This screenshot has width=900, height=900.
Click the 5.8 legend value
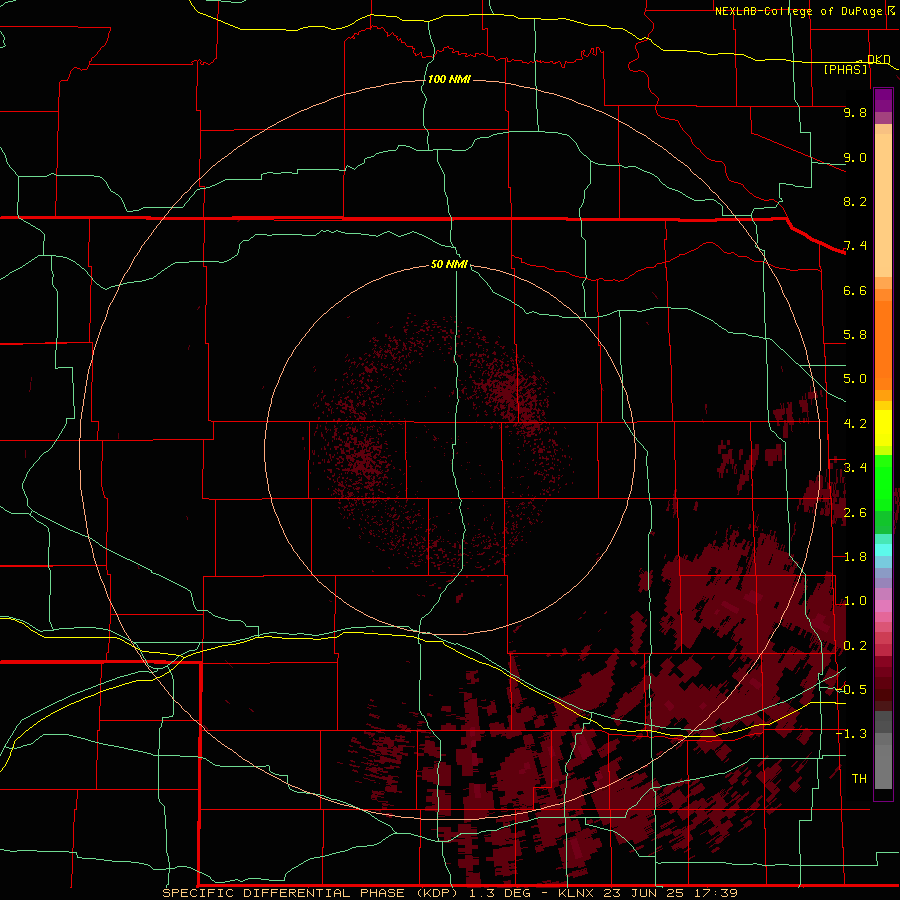[855, 335]
